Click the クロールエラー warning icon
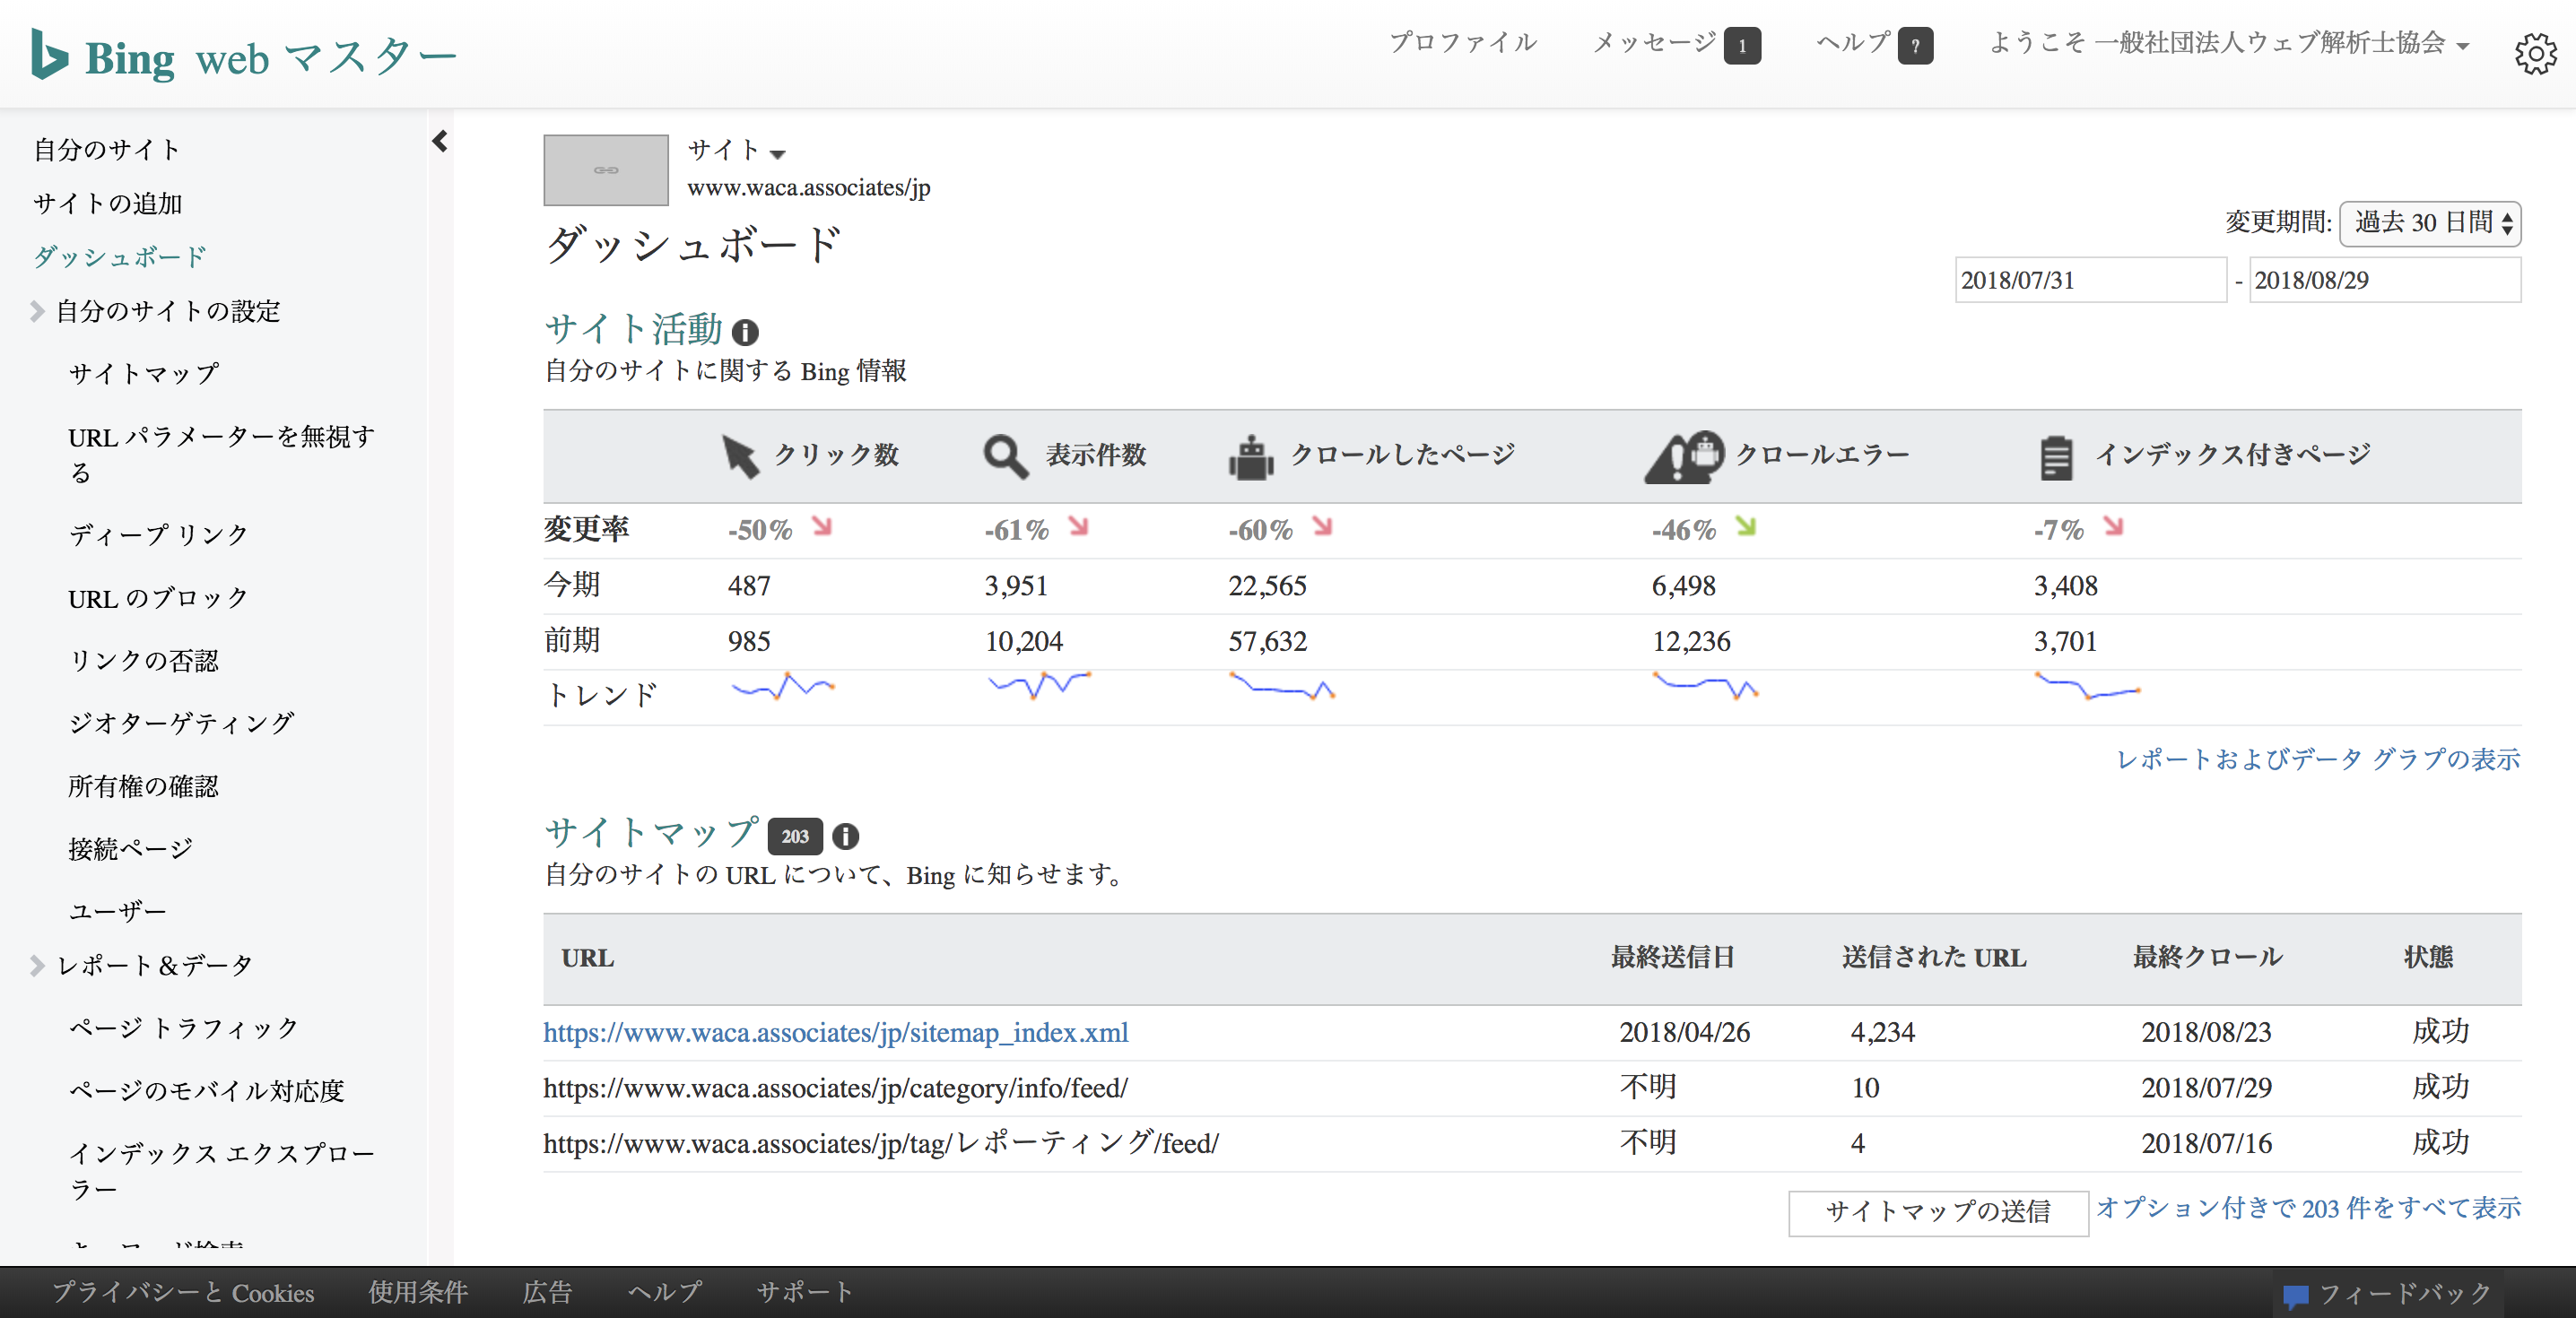Screen dimensions: 2576x1318 (1684, 457)
